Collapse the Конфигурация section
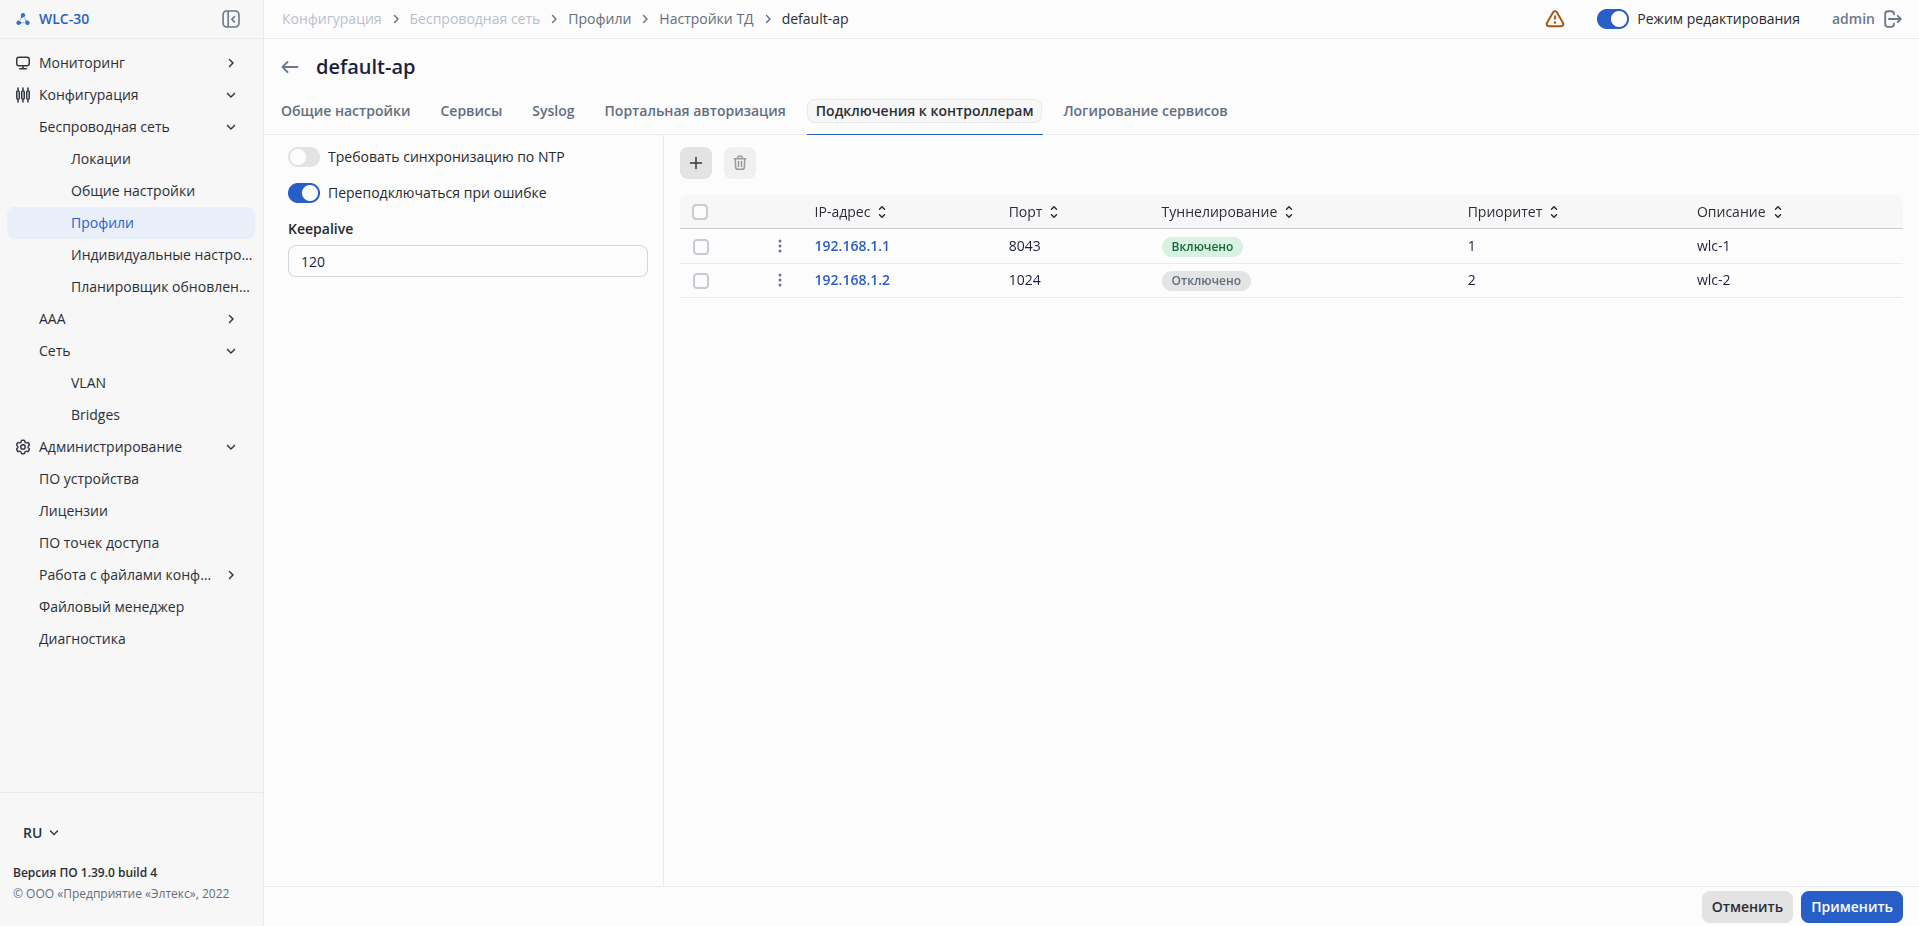Viewport: 1919px width, 926px height. coord(231,95)
